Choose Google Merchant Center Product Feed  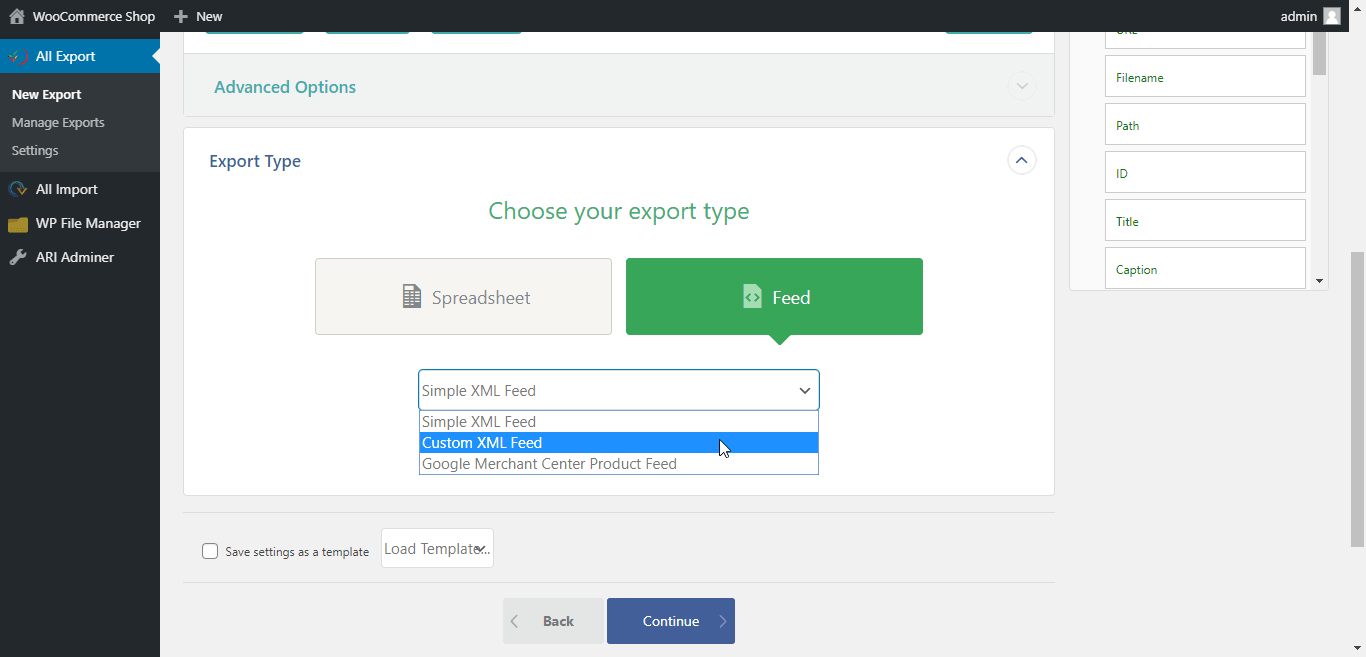[618, 464]
